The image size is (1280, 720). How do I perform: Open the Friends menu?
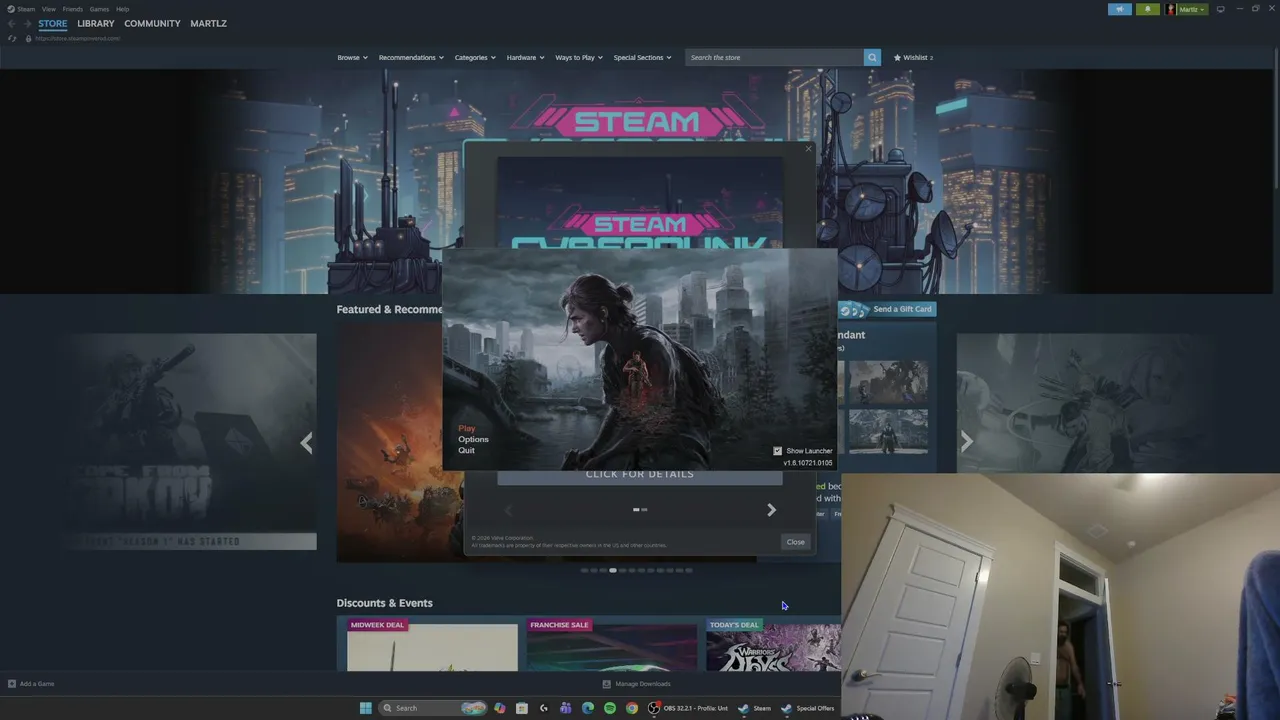[72, 9]
